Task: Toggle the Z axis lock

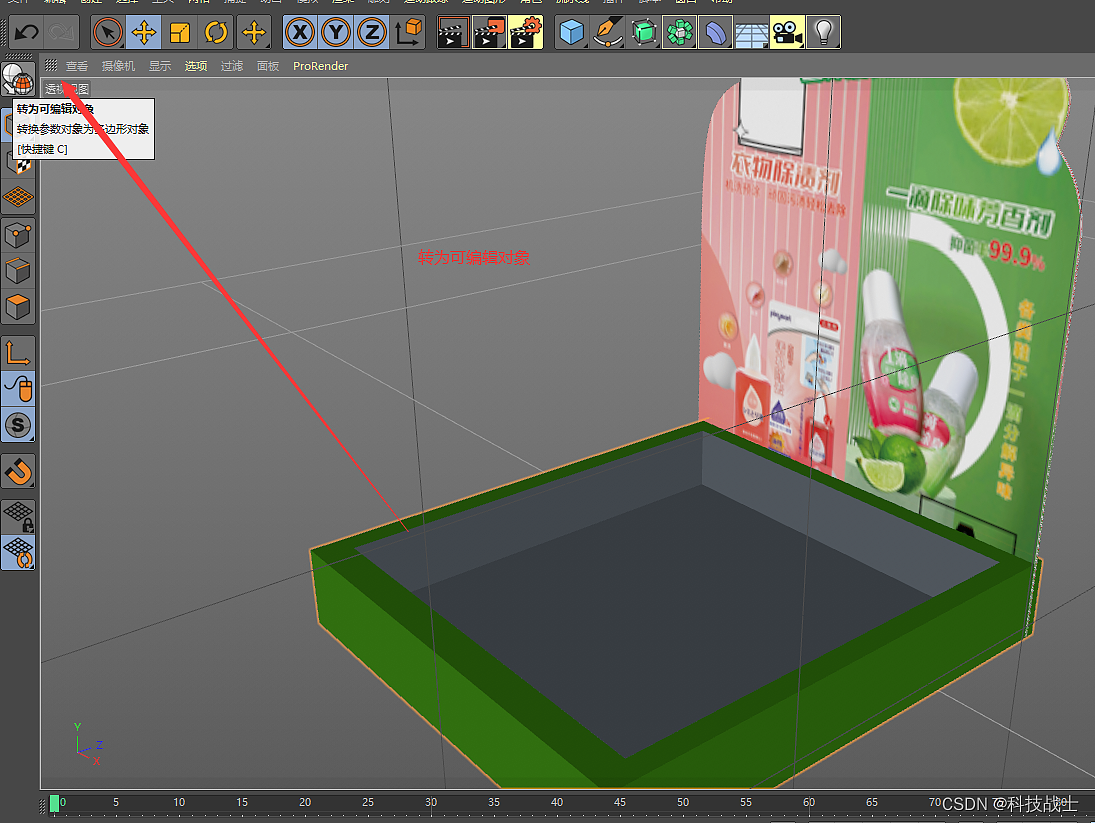Action: pyautogui.click(x=372, y=32)
